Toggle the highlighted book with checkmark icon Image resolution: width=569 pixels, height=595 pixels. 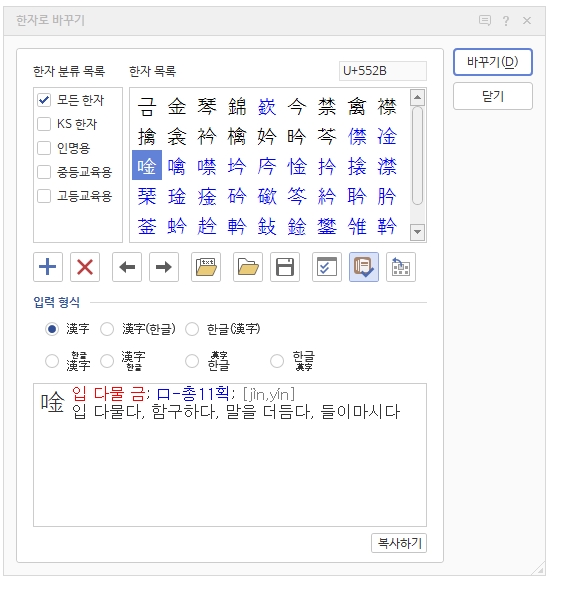pos(364,267)
